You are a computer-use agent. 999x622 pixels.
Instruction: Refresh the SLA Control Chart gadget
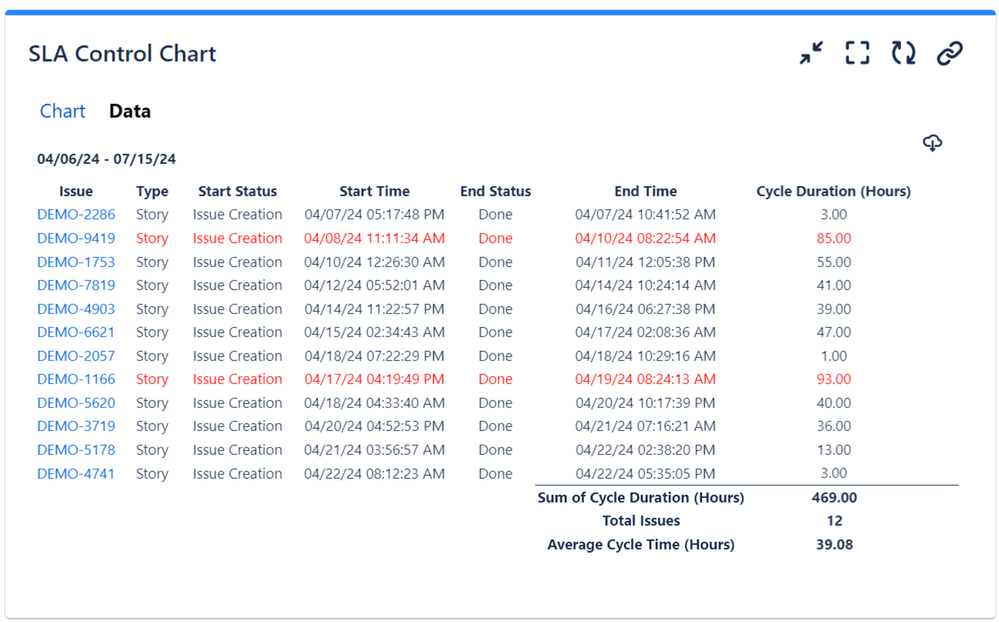click(903, 53)
